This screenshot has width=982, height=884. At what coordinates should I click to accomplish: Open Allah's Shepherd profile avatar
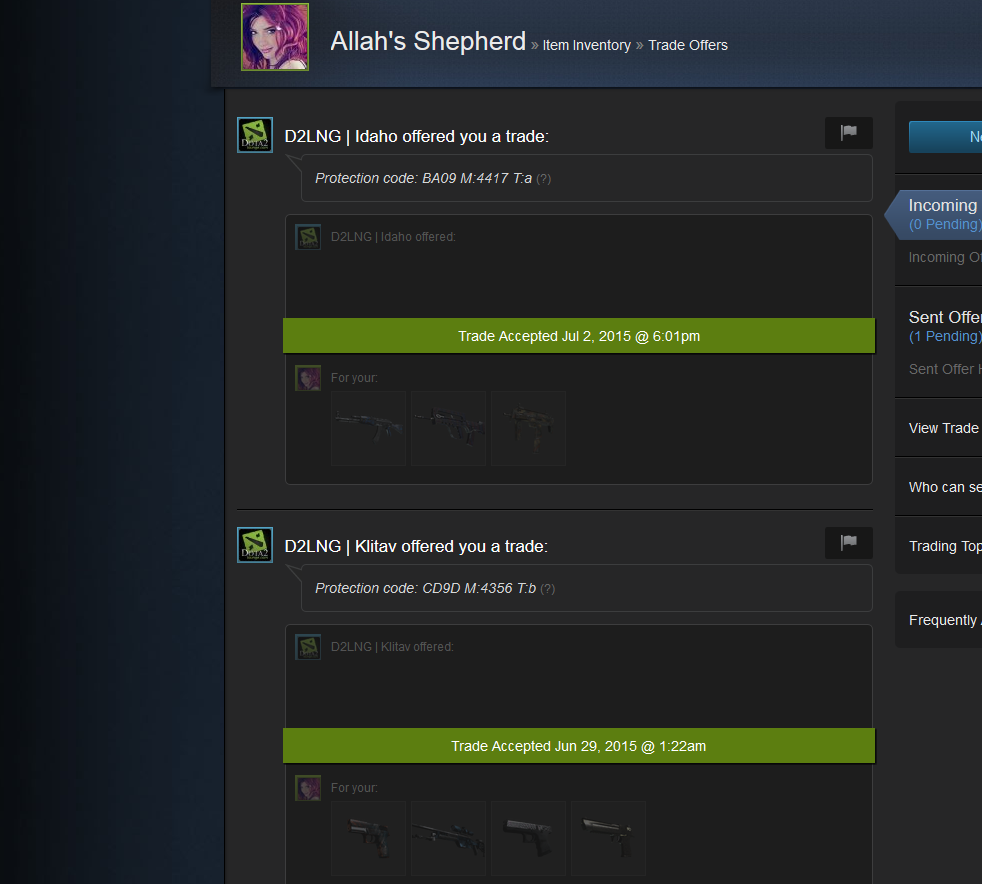(275, 37)
